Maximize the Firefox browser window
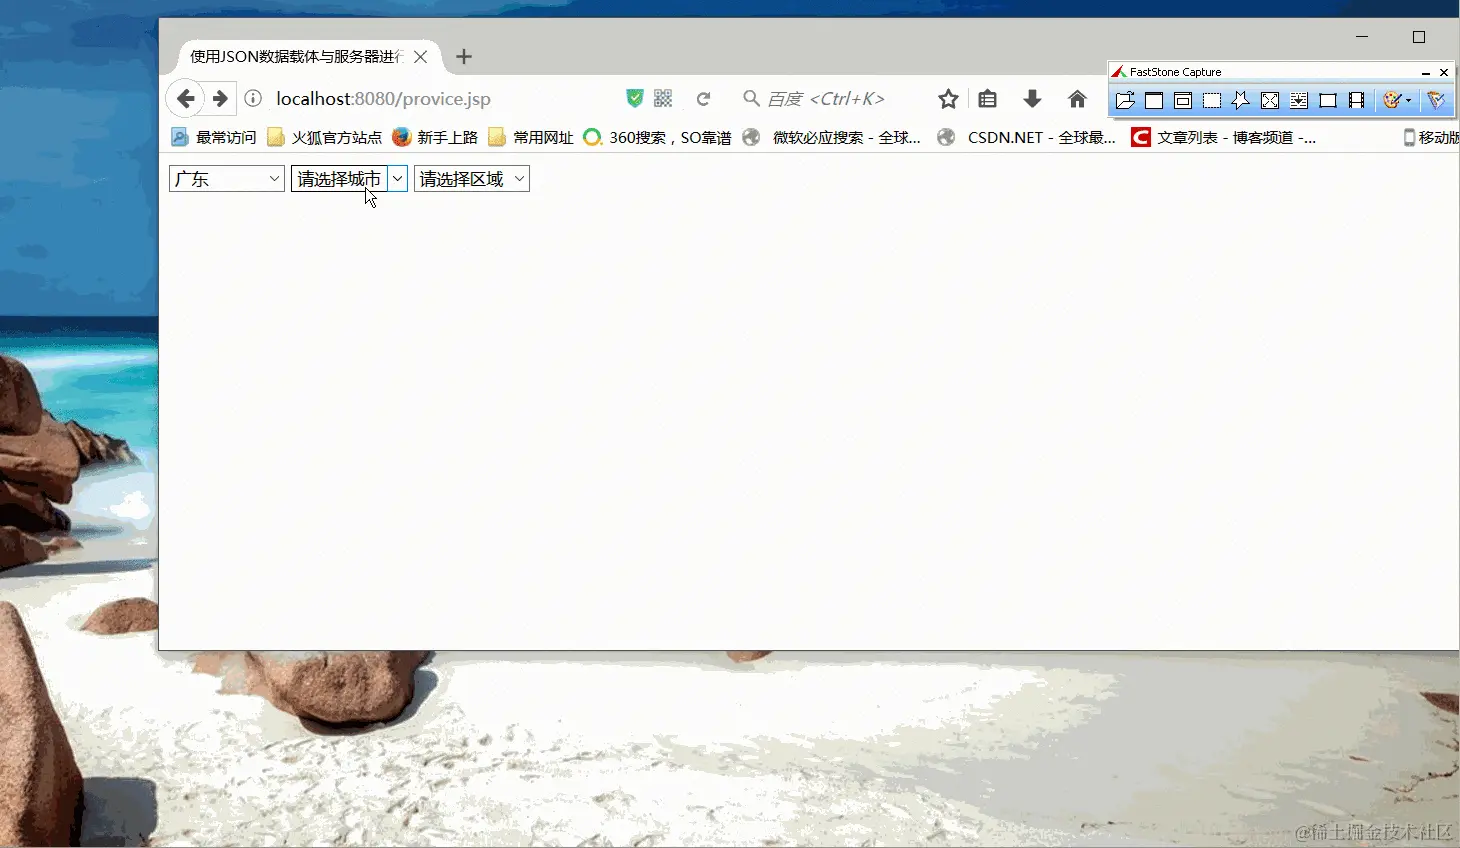This screenshot has height=848, width=1460. tap(1419, 37)
